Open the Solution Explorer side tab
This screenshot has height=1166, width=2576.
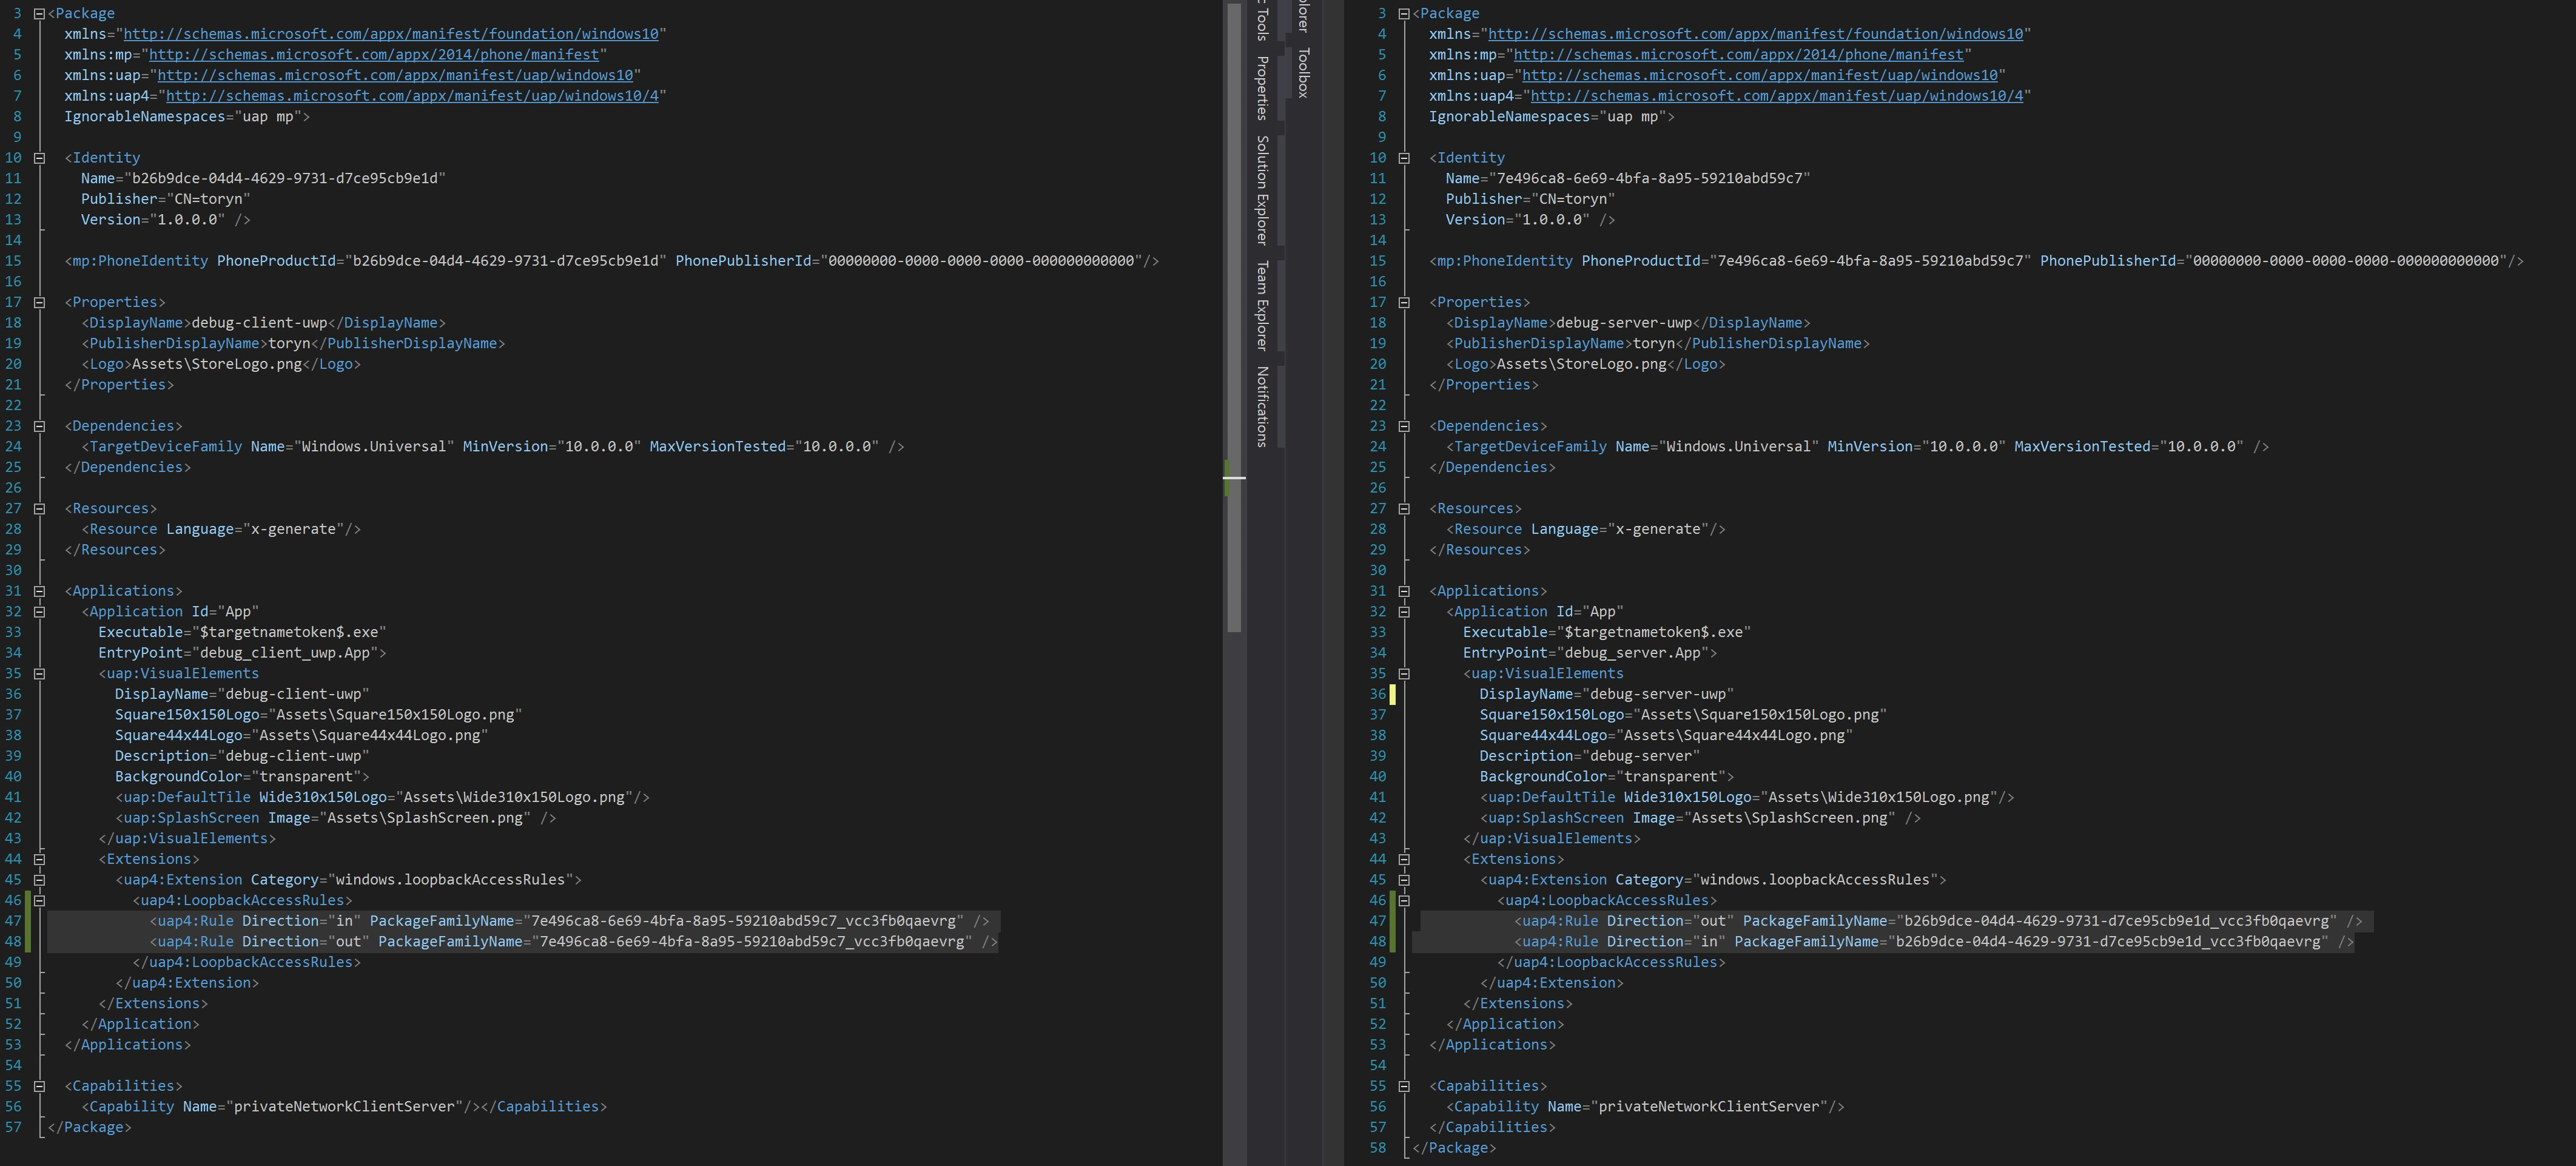point(1262,190)
